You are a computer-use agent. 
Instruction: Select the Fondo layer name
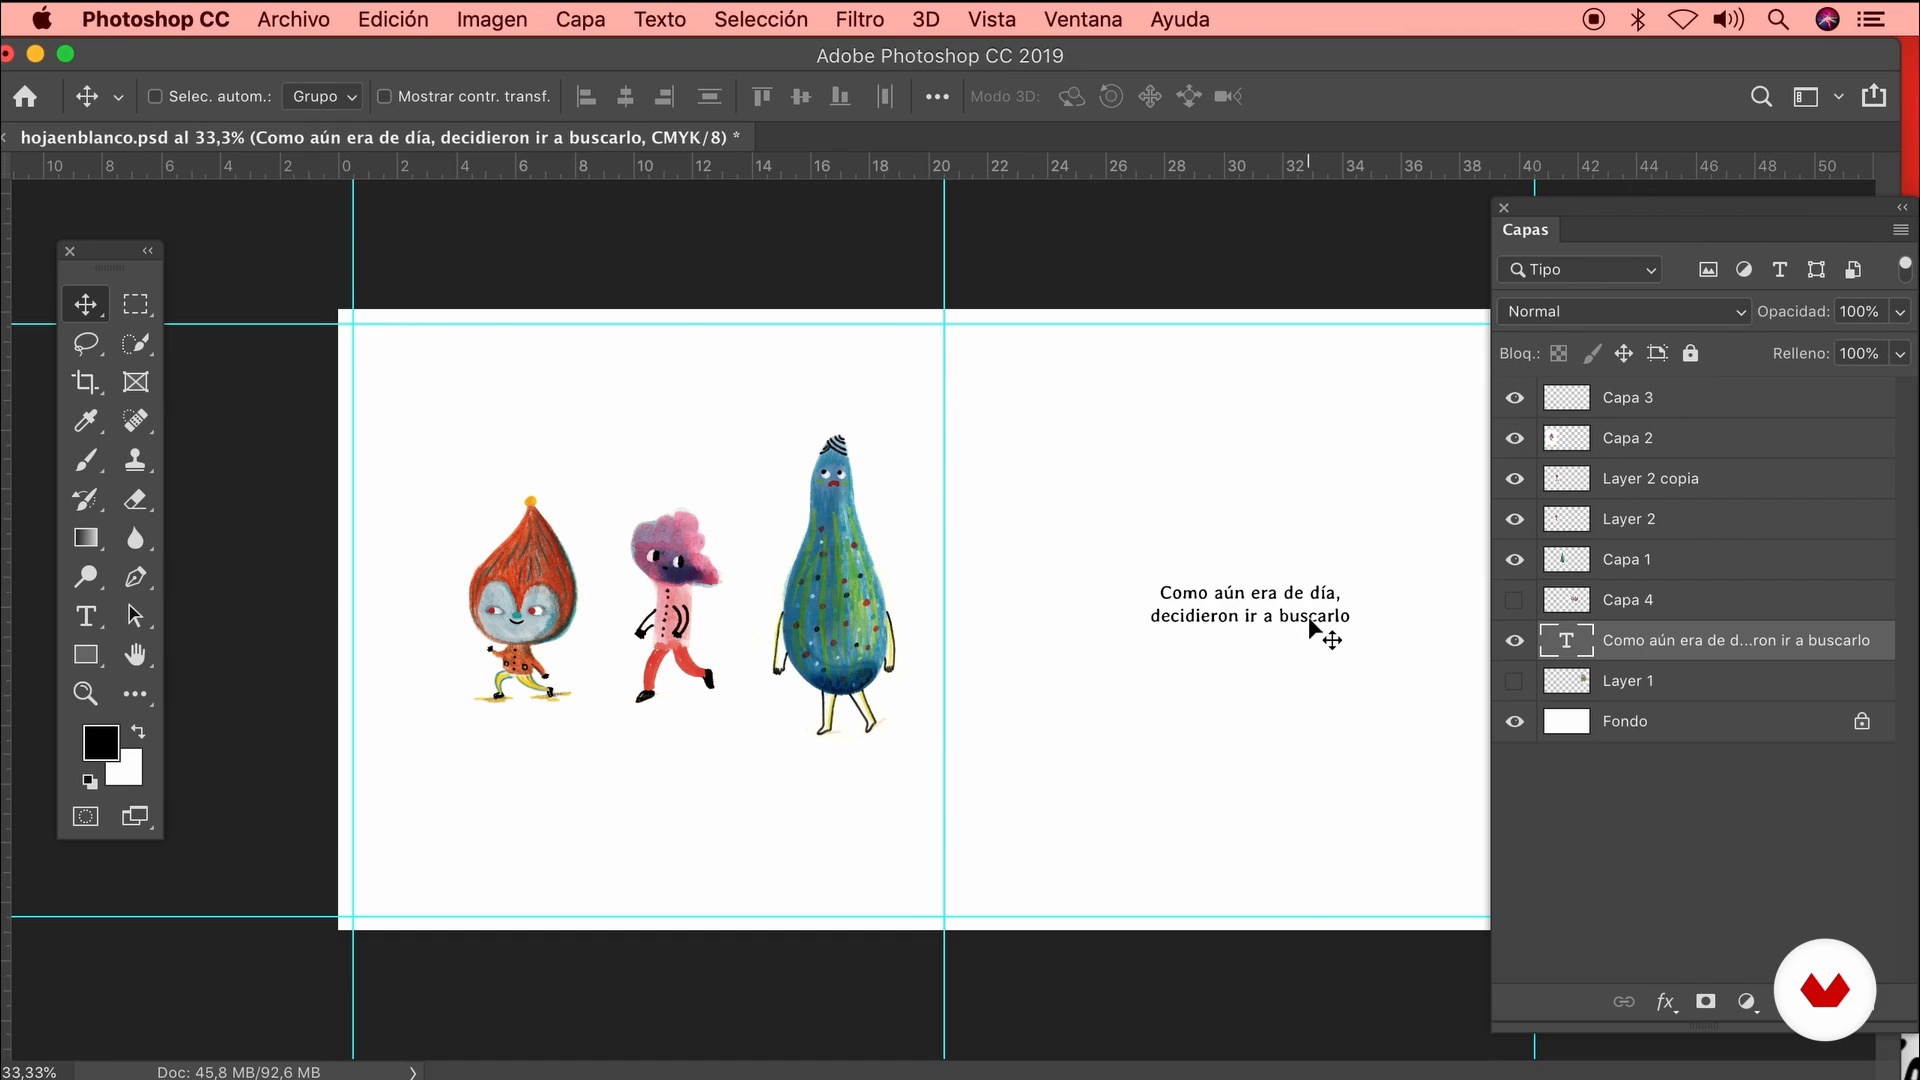1624,722
